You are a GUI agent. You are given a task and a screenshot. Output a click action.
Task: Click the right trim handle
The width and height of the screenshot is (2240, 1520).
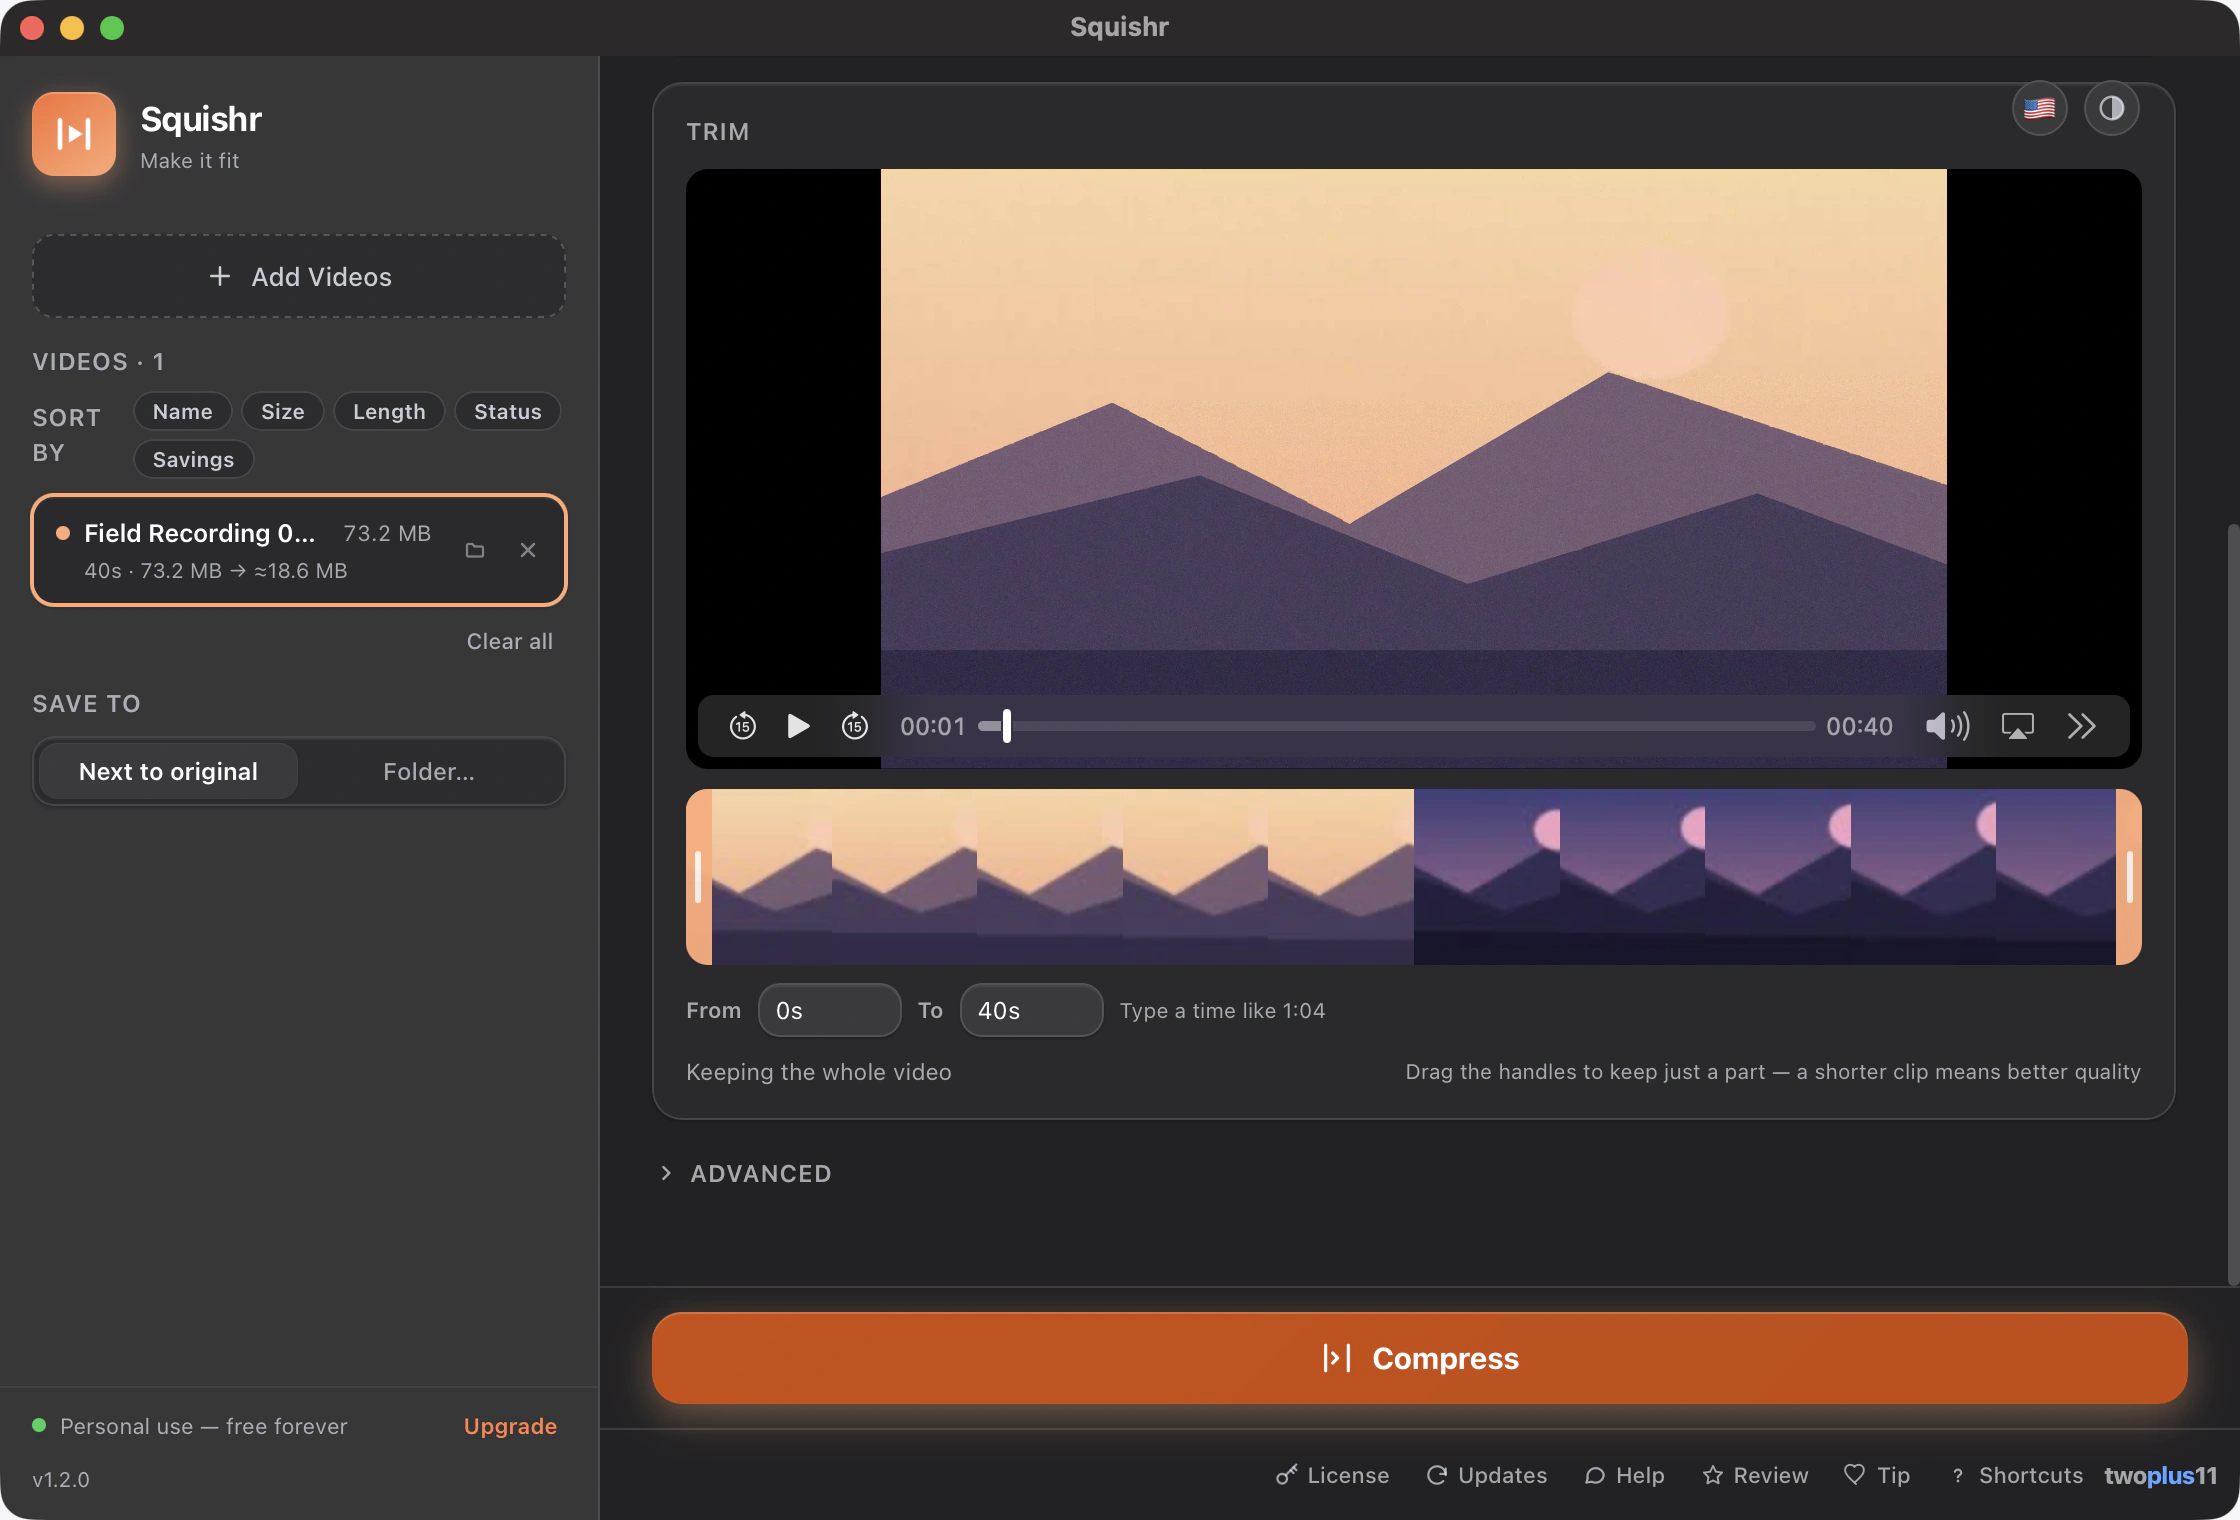(2129, 877)
